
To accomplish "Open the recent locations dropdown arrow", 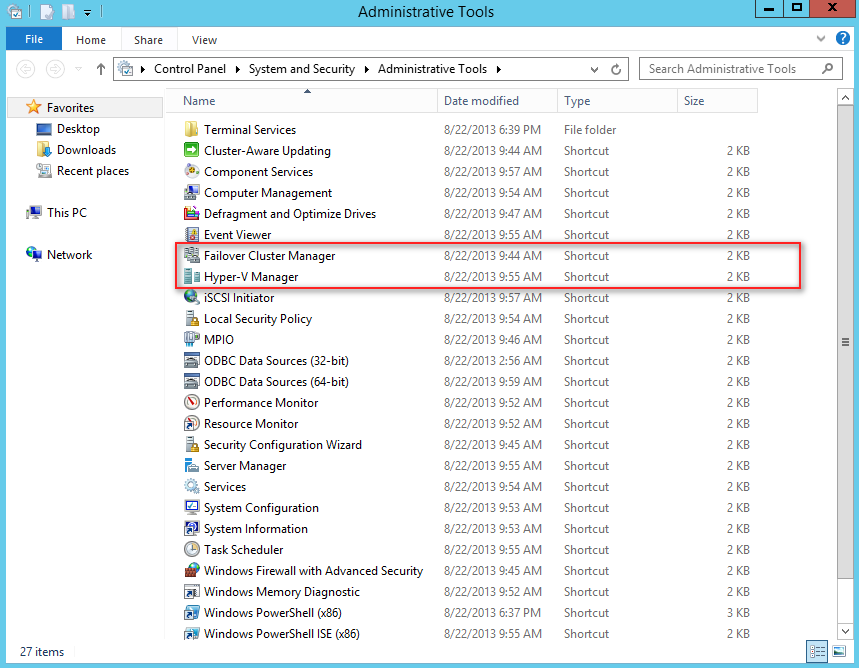I will (x=78, y=69).
